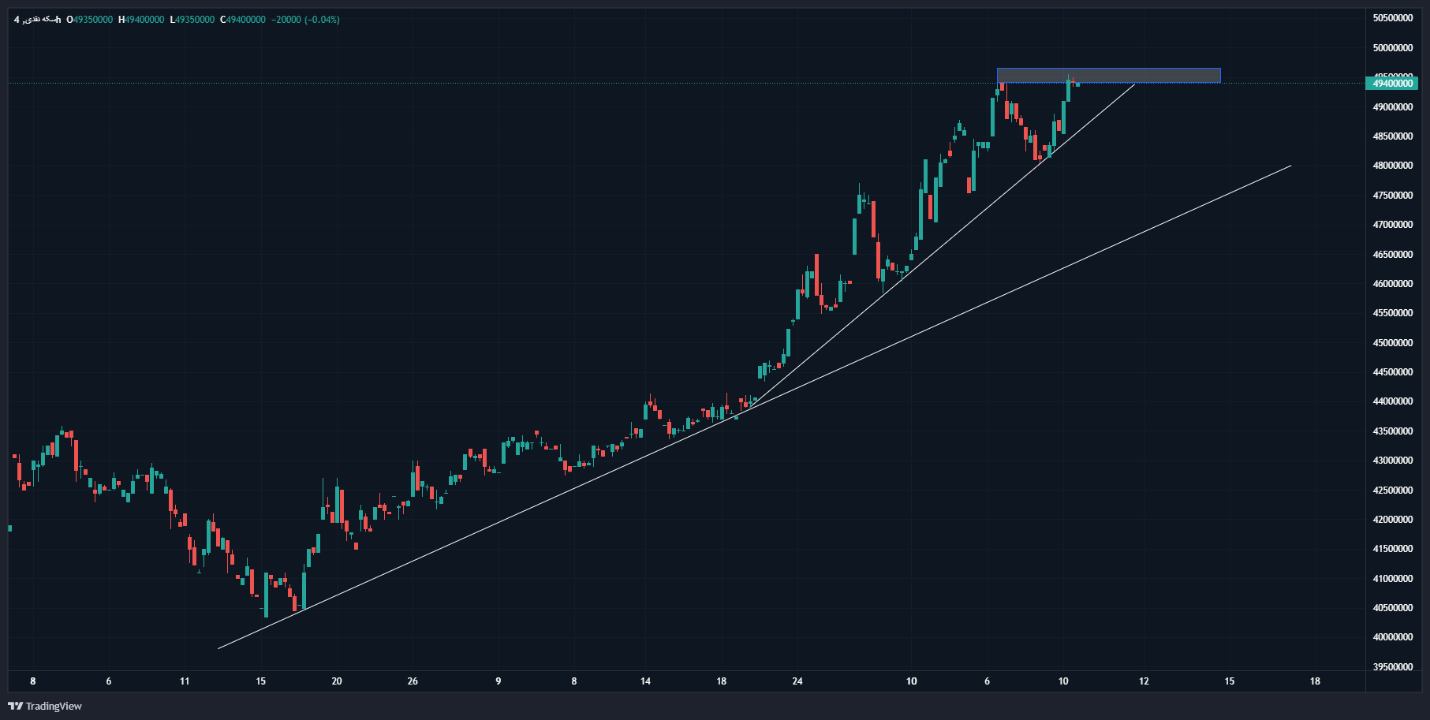Click date label 12 on time axis
Viewport: 1430px width, 720px height.
[1144, 682]
